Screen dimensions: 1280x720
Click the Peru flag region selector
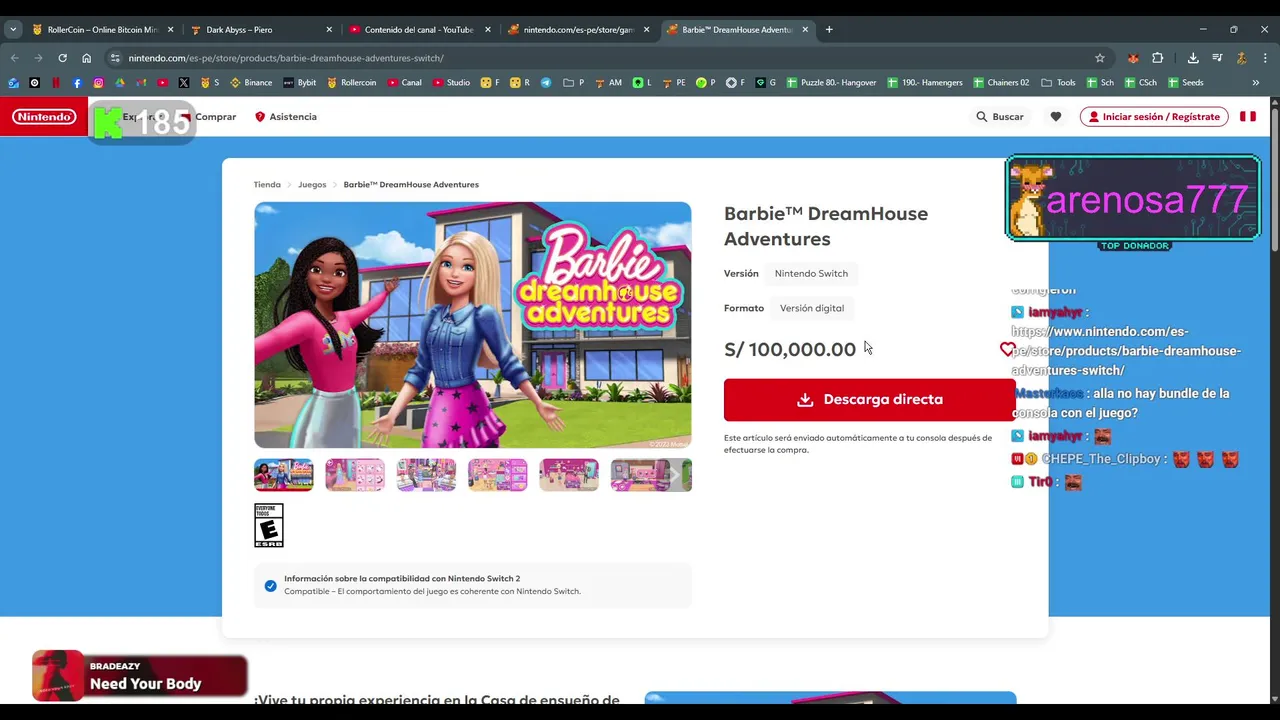click(x=1248, y=117)
